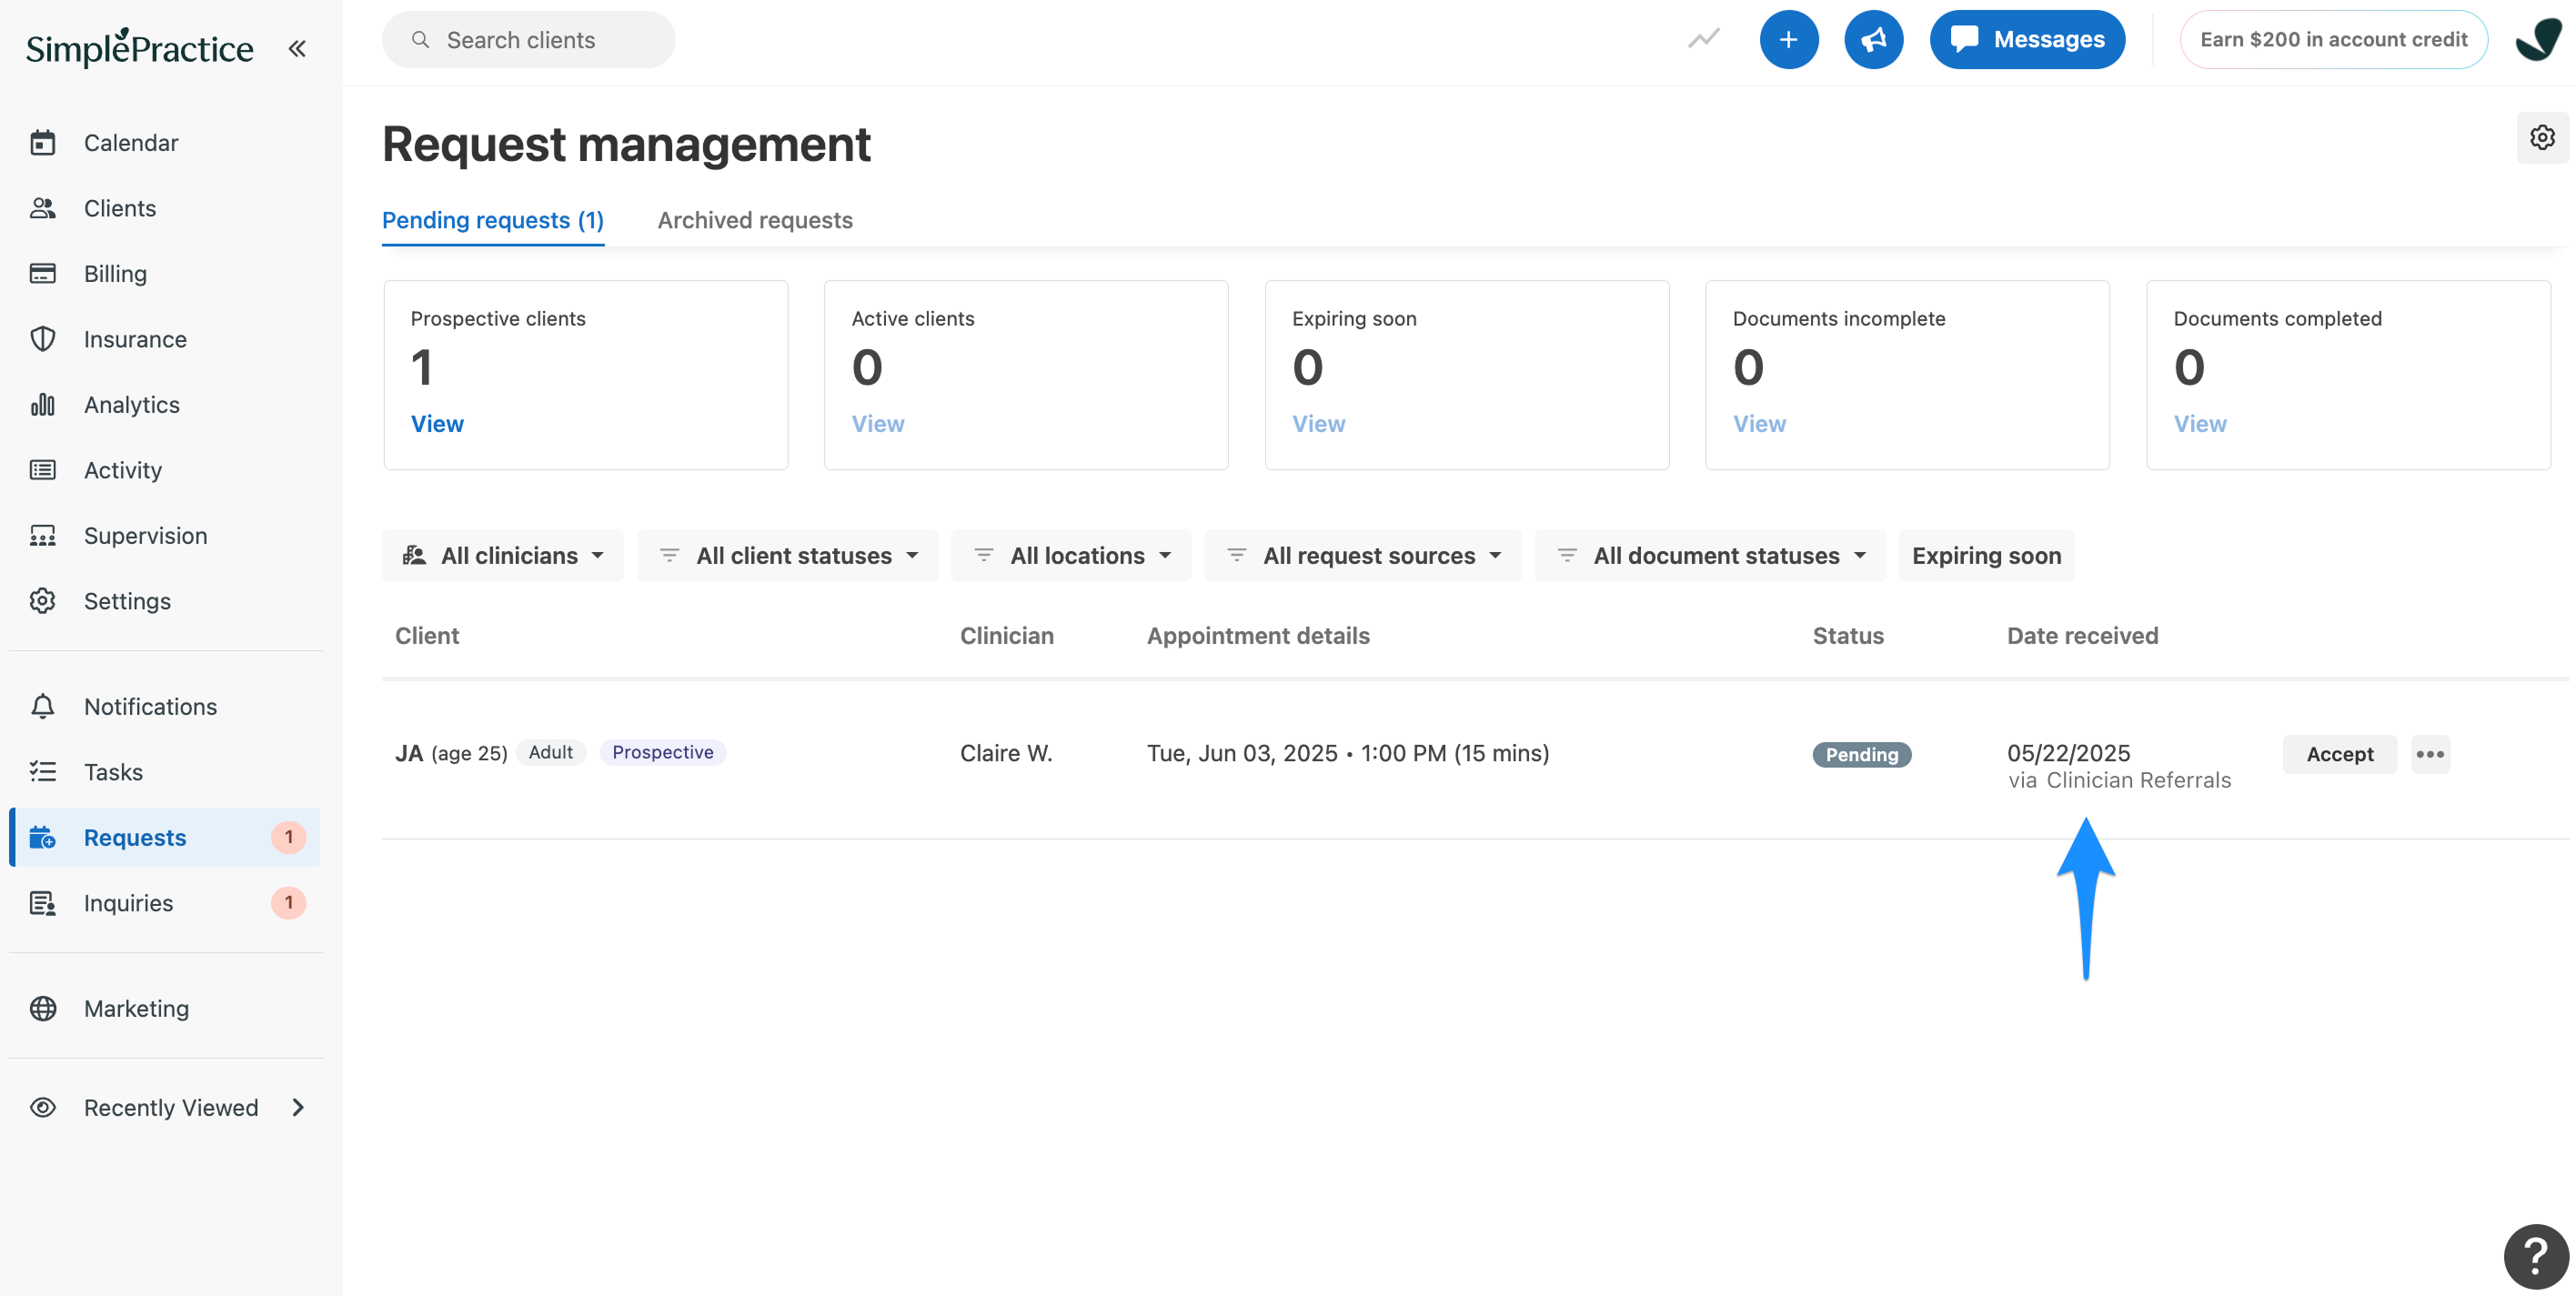
Task: Focus the Search clients field
Action: coord(528,40)
